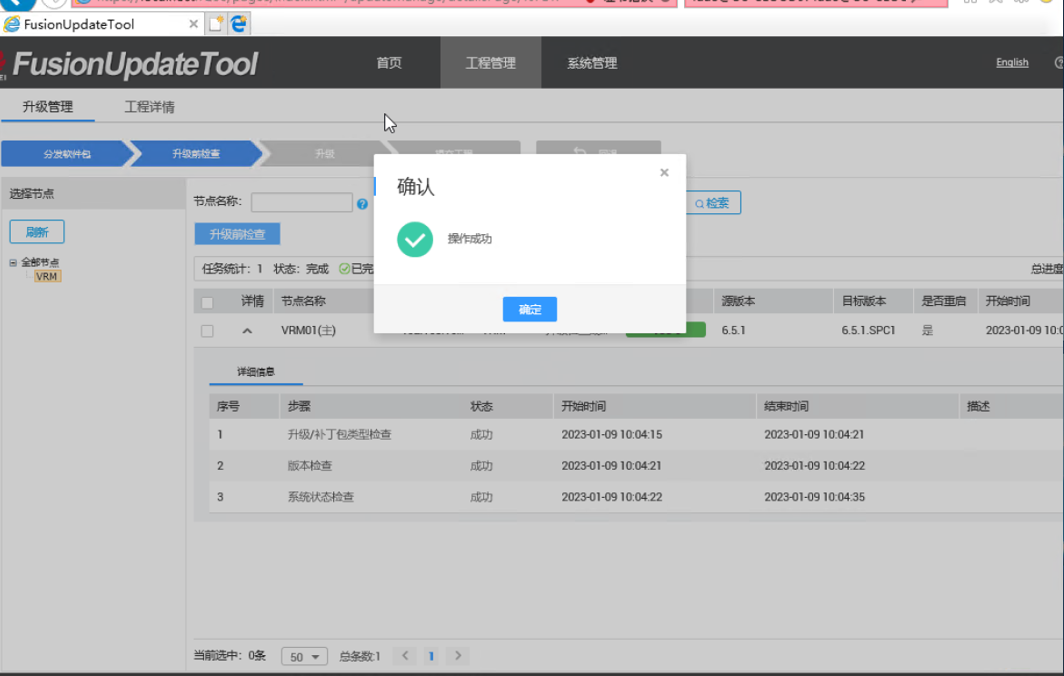Click the green success checkmark icon in the dialog
The image size is (1064, 676).
(415, 239)
